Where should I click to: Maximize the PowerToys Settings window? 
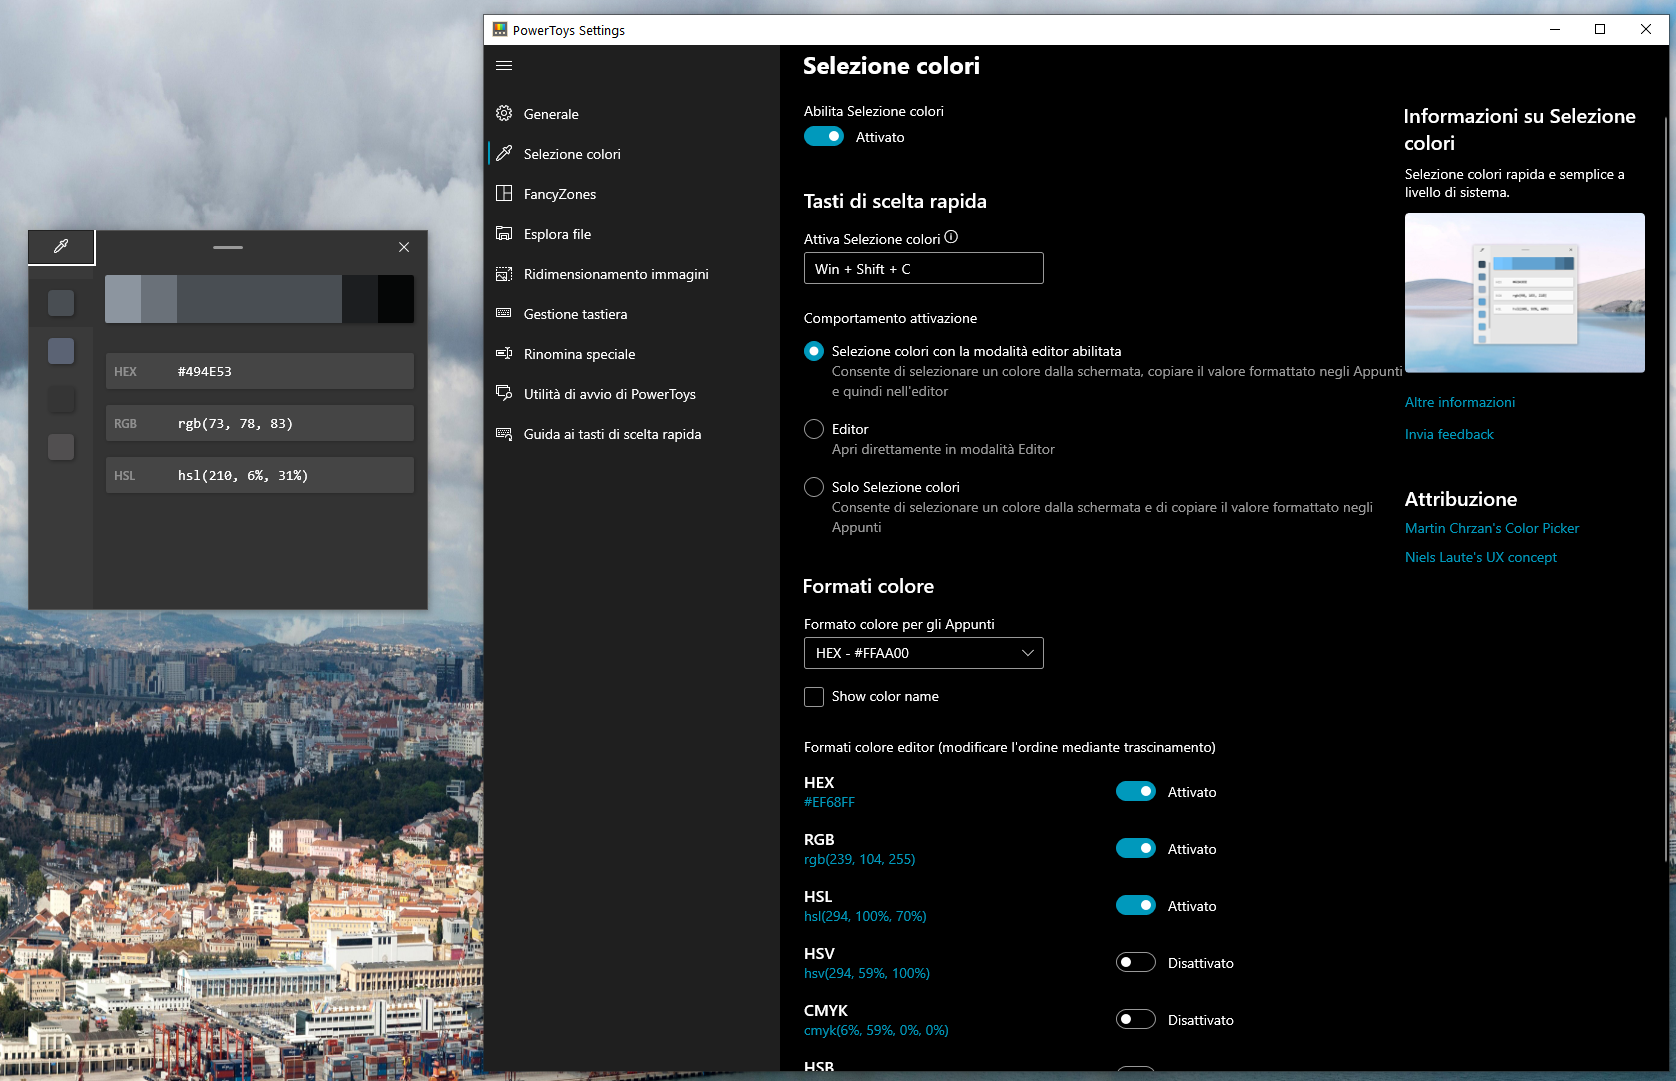(x=1600, y=29)
